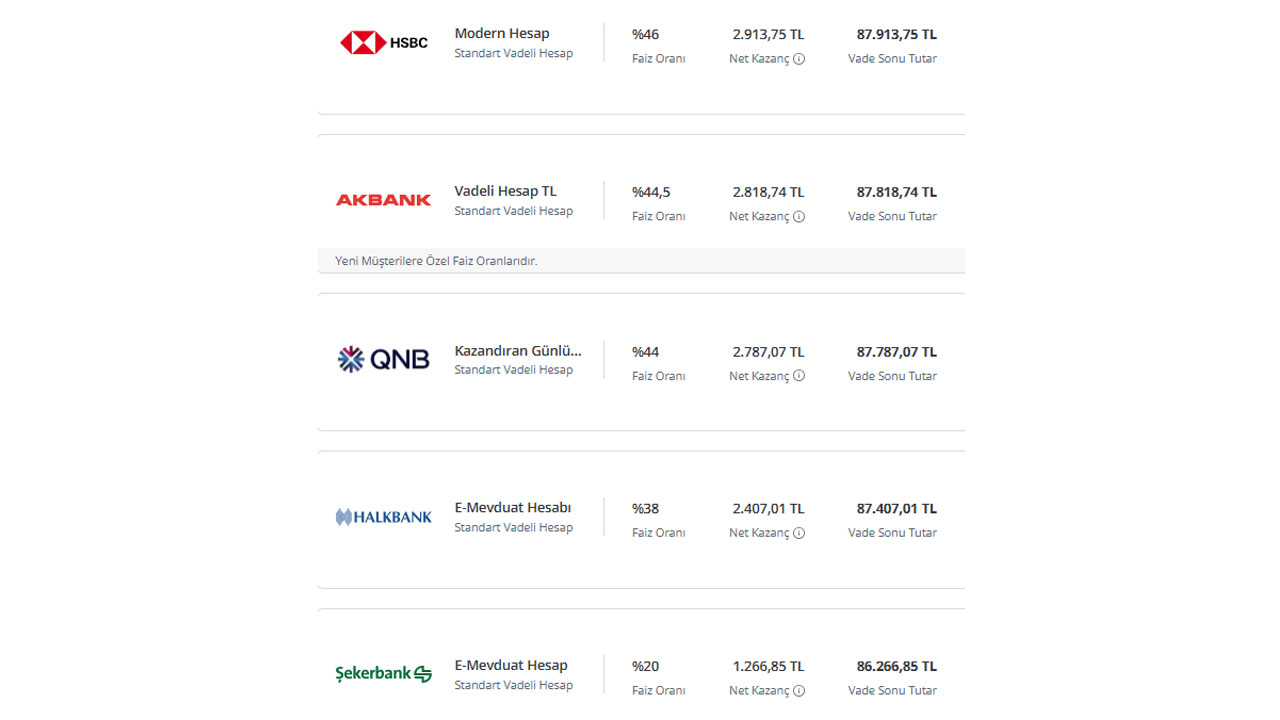Open the Modern Hesap product link
Screen dimensions: 1280x720
[502, 34]
